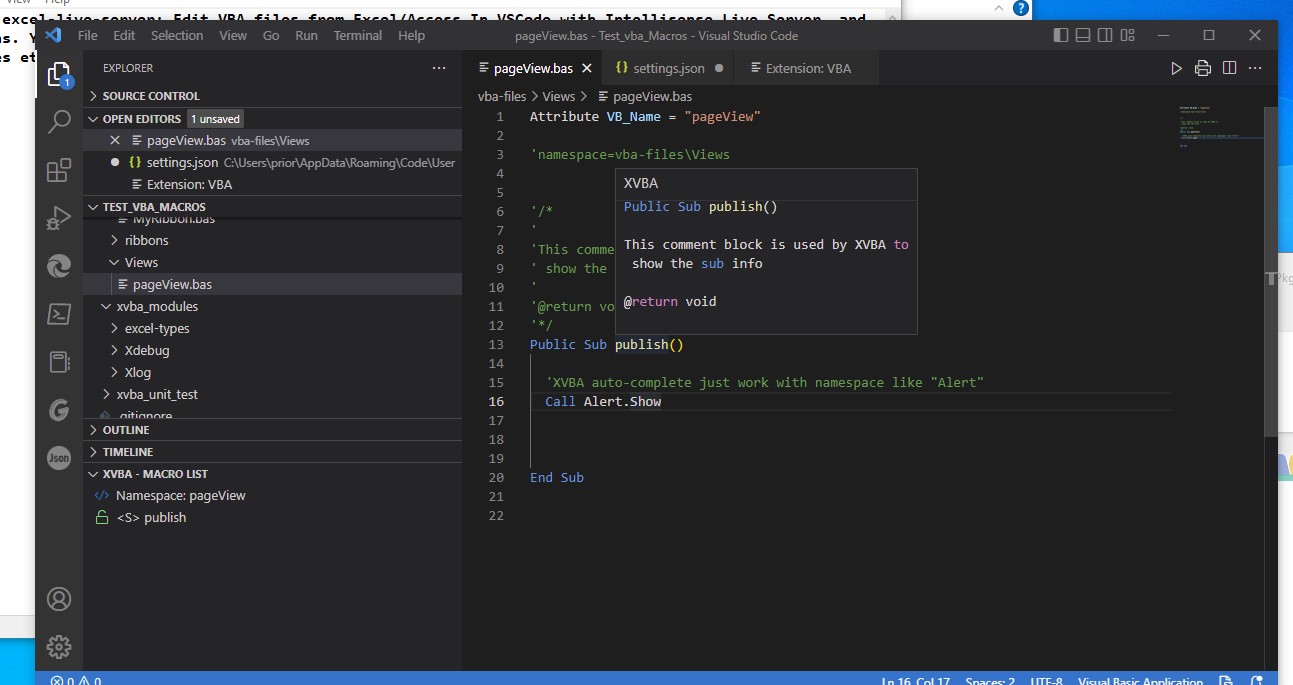Expand the Outline section

tap(126, 430)
